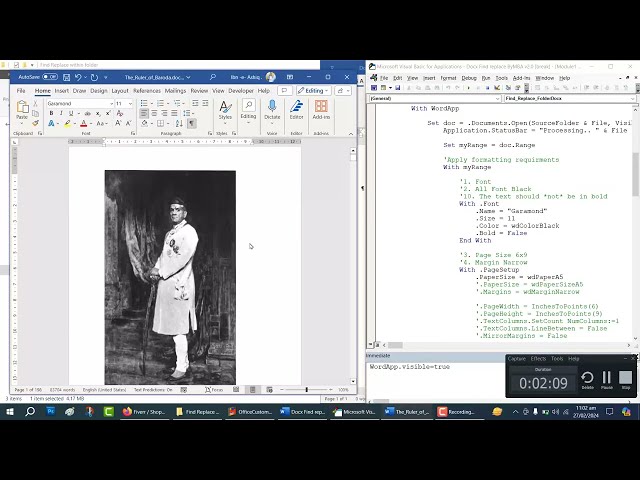This screenshot has width=640, height=480.
Task: Open the Change Case Aa dropdown
Action: (102, 123)
